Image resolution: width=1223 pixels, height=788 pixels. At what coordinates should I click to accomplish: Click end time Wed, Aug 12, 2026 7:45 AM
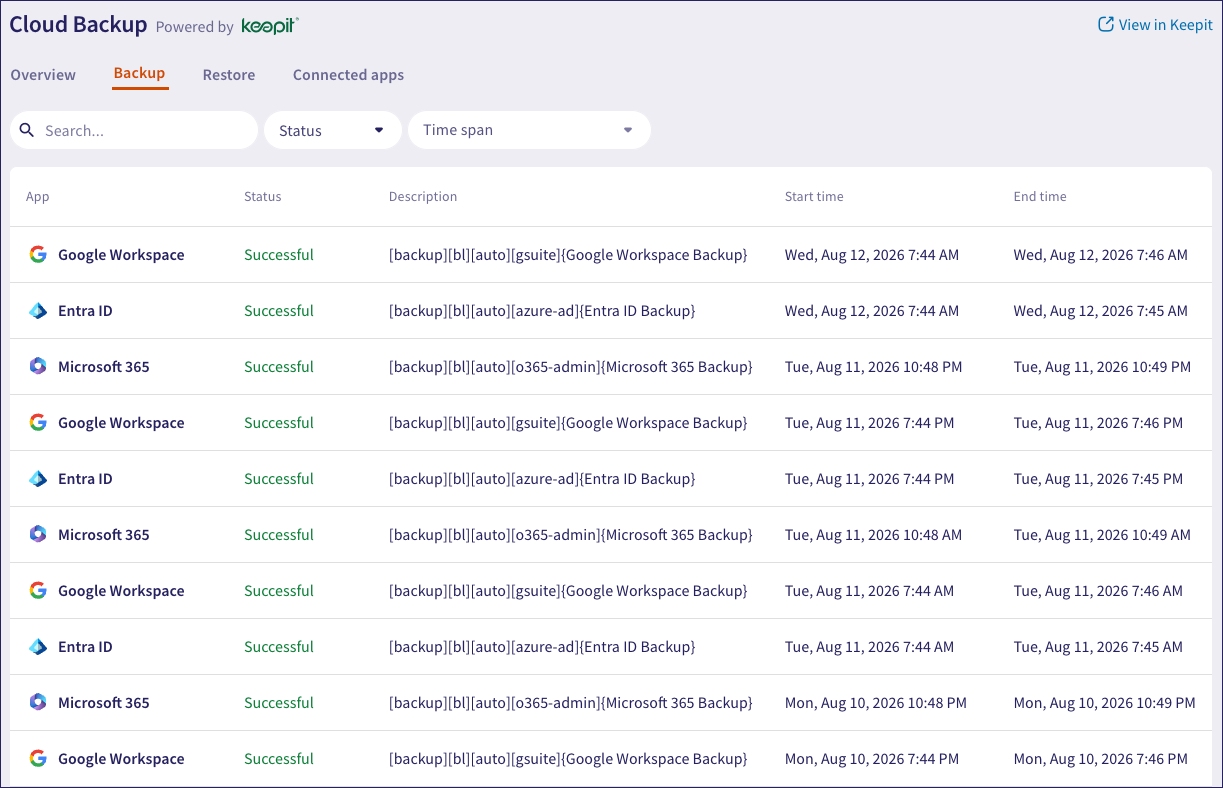tap(1101, 311)
